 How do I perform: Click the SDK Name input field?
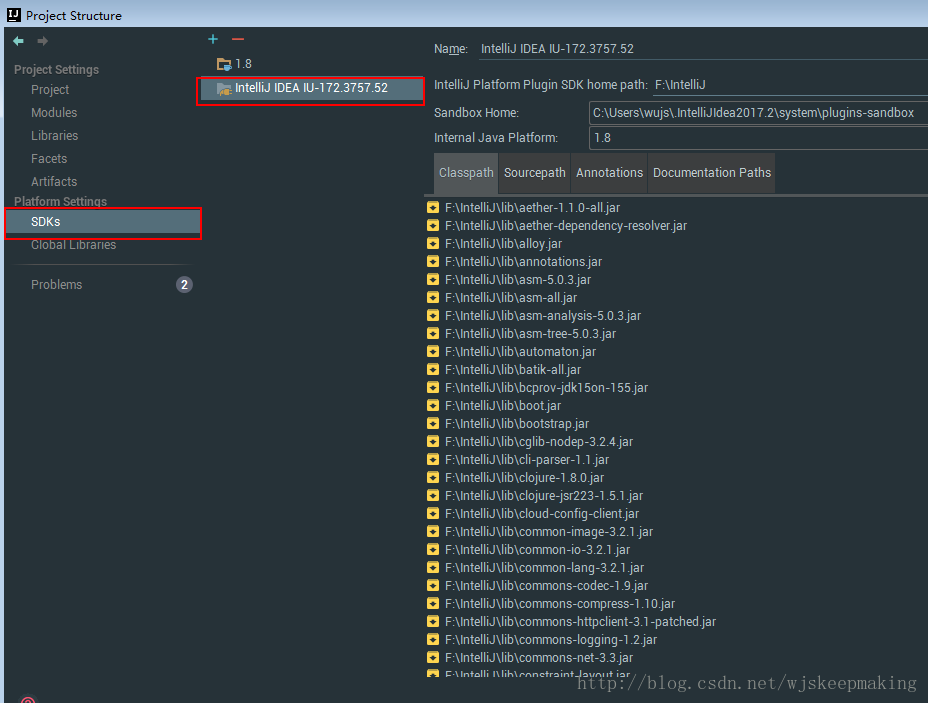703,49
